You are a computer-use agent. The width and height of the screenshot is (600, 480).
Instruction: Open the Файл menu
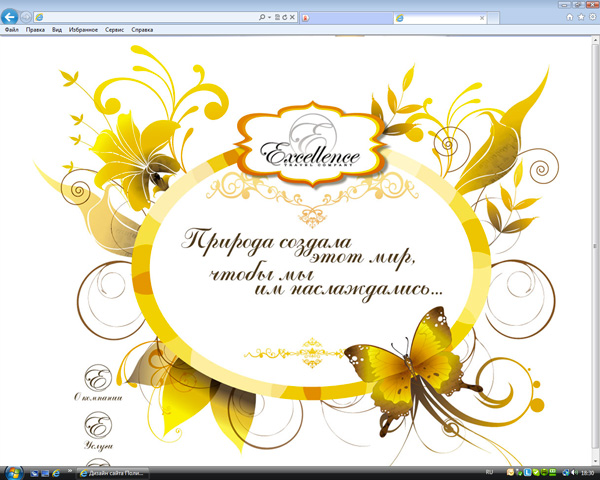(x=12, y=29)
